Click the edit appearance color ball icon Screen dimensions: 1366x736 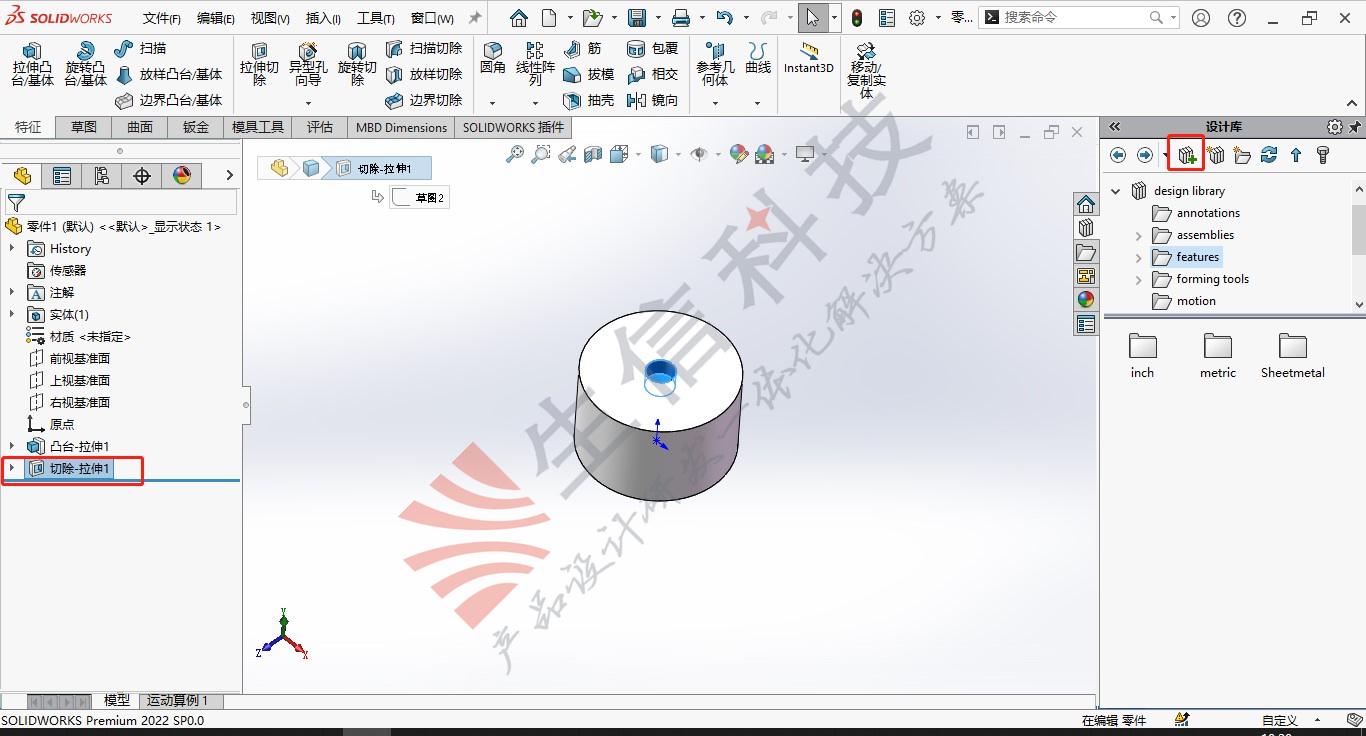[x=739, y=154]
